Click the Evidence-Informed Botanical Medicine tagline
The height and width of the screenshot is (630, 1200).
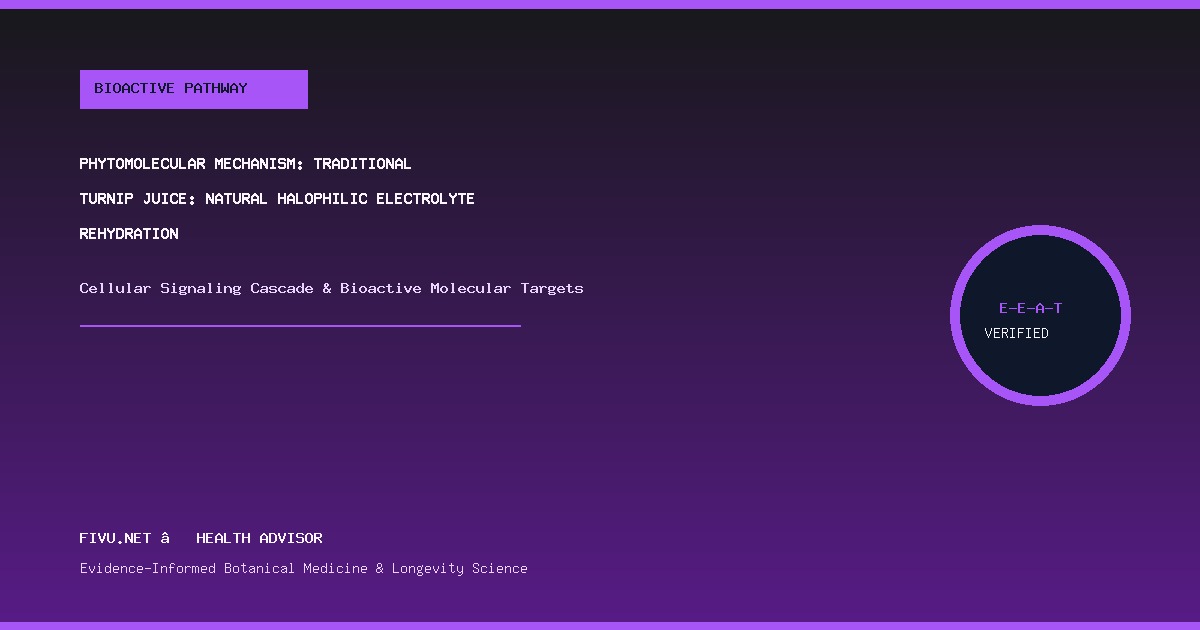303,568
